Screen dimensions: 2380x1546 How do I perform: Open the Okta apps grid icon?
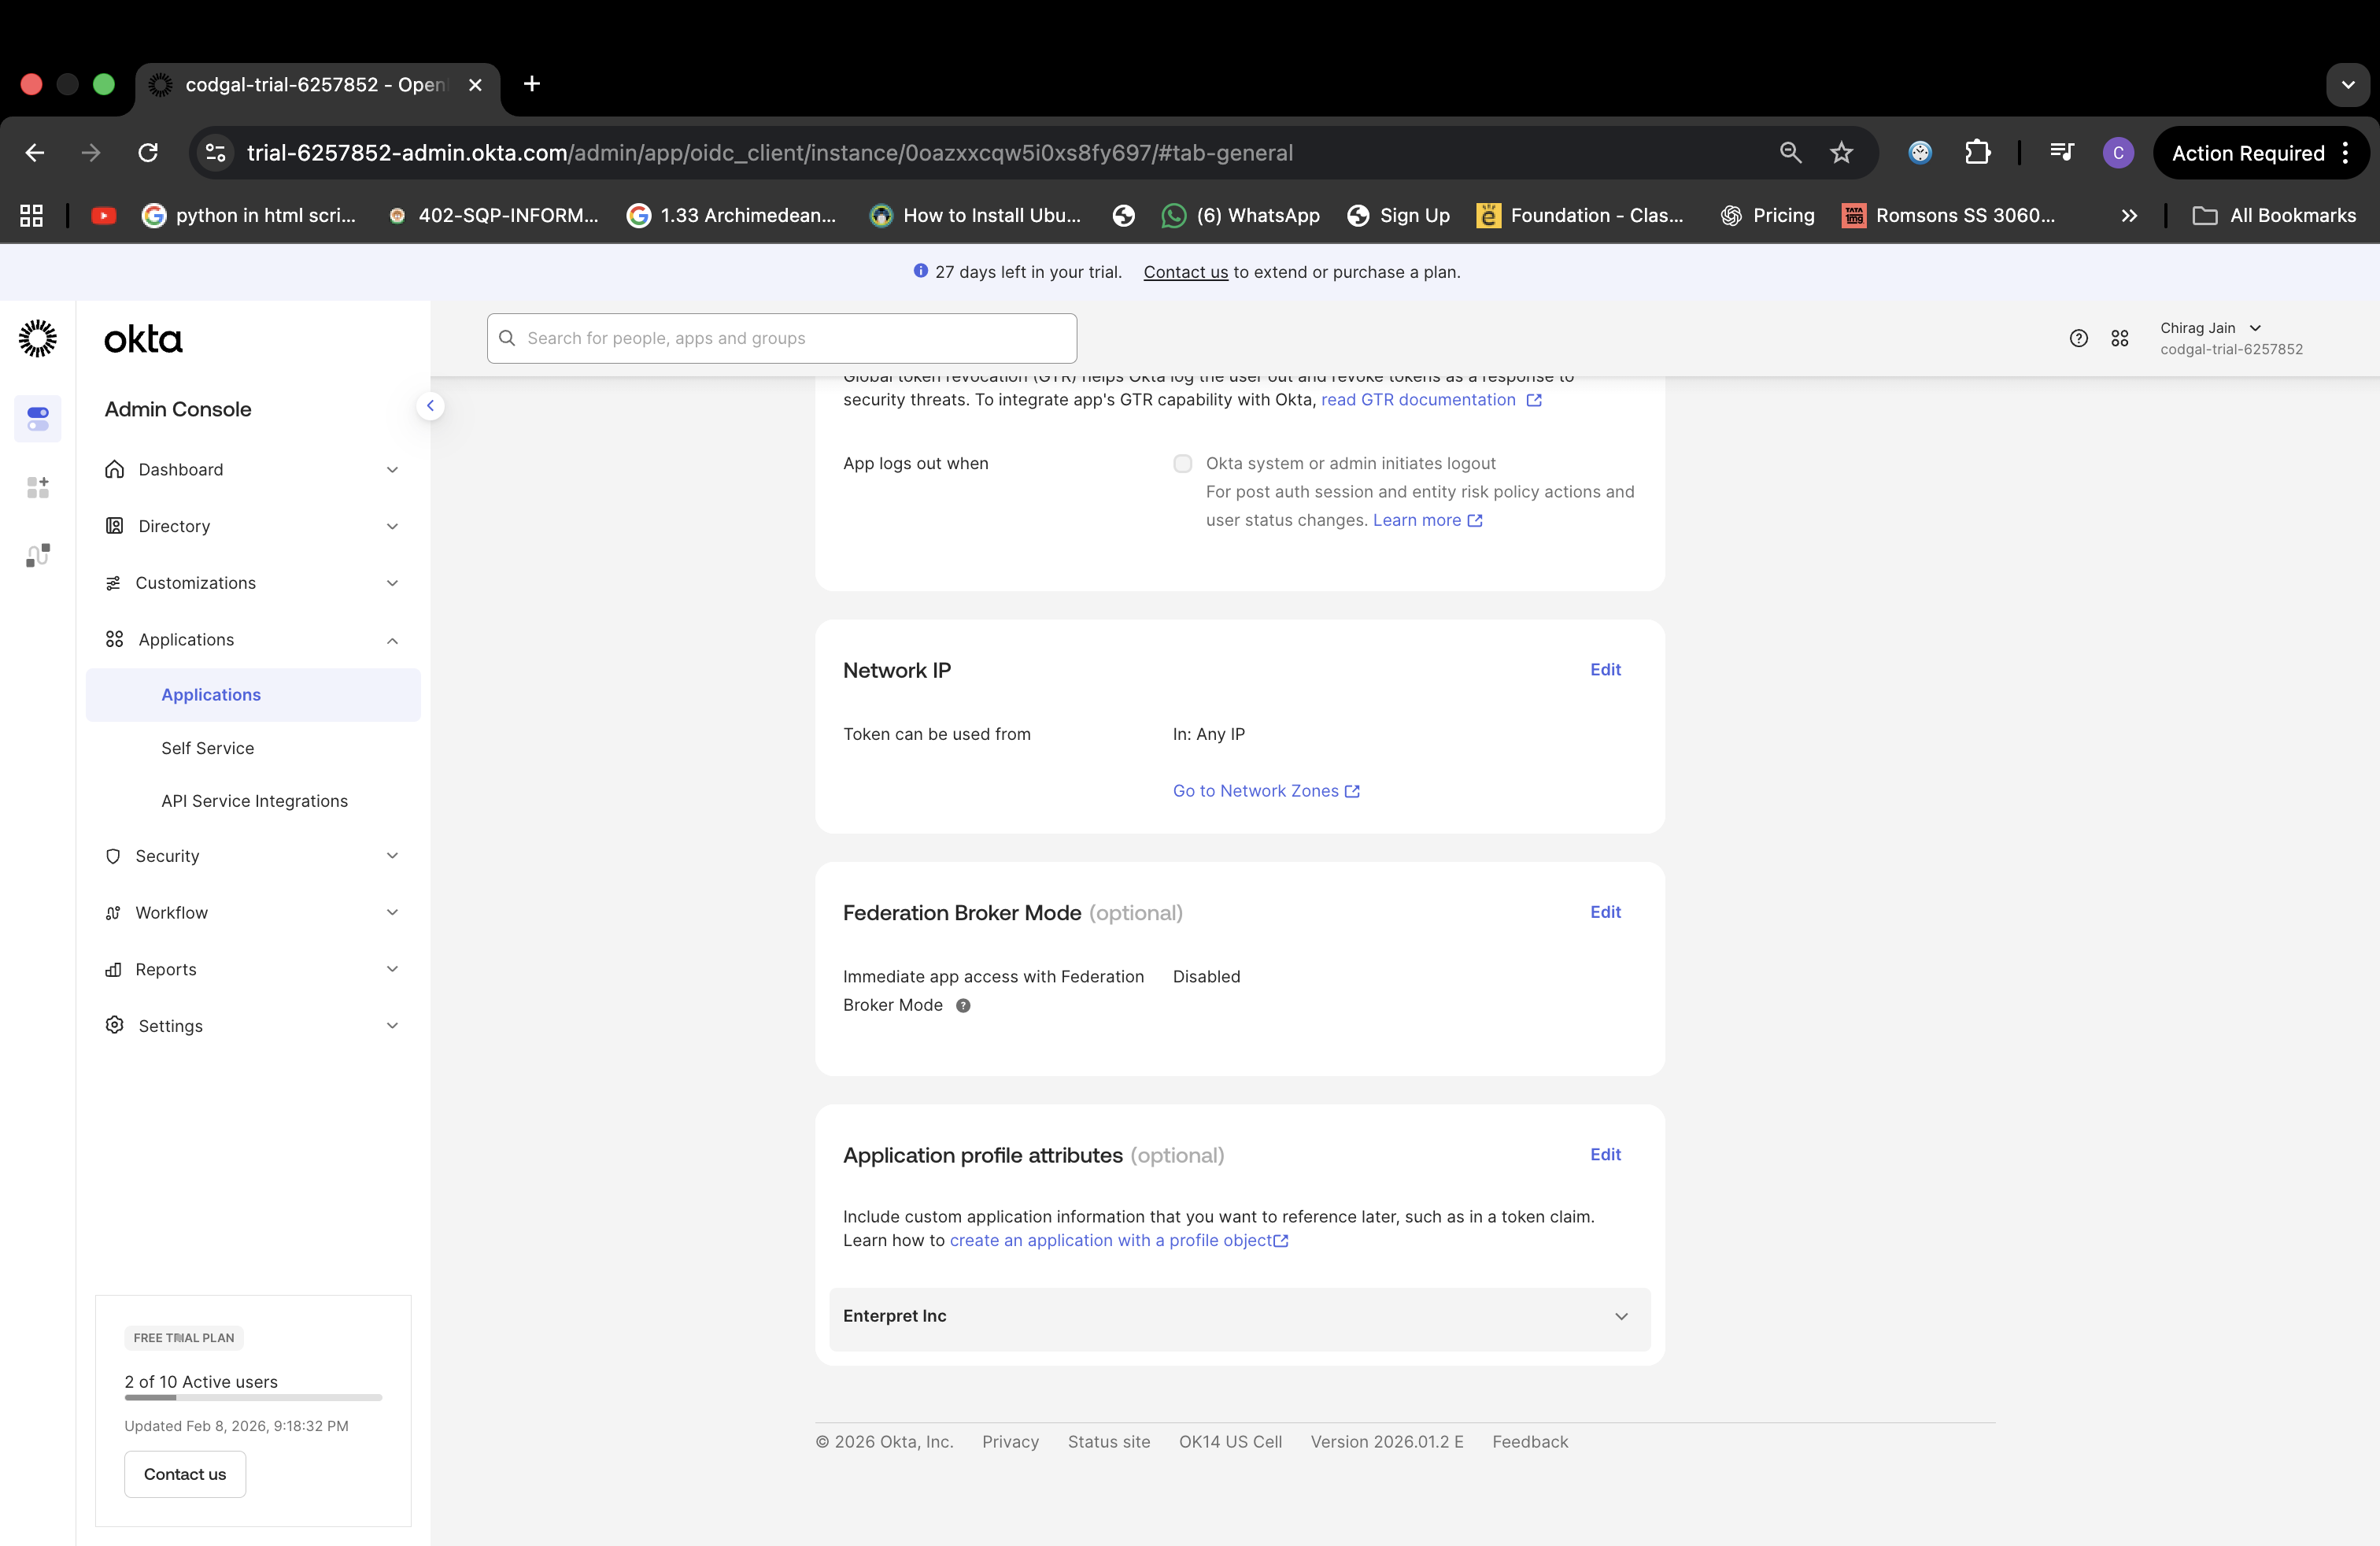point(2119,339)
